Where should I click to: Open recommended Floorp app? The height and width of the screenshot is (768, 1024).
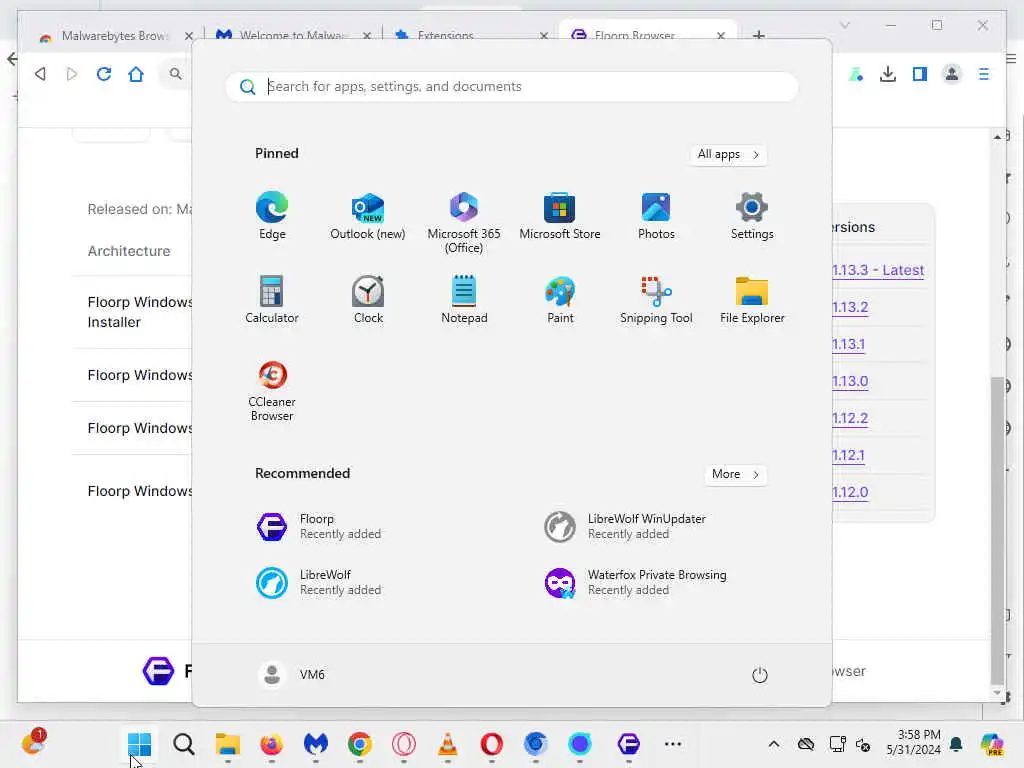coord(320,526)
